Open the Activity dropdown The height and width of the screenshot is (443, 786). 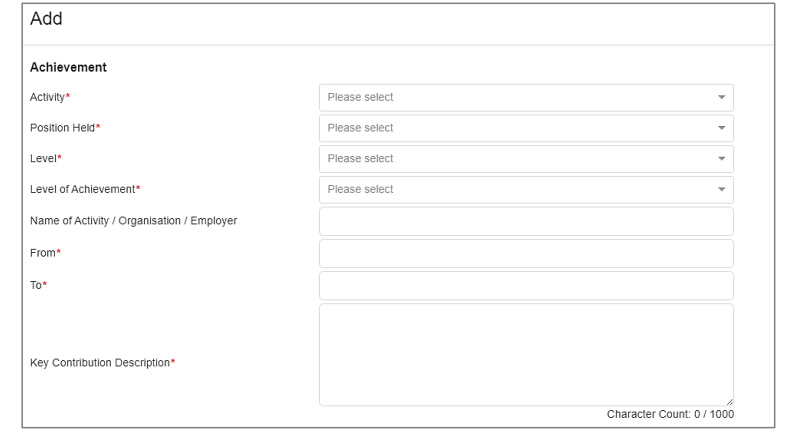[526, 97]
